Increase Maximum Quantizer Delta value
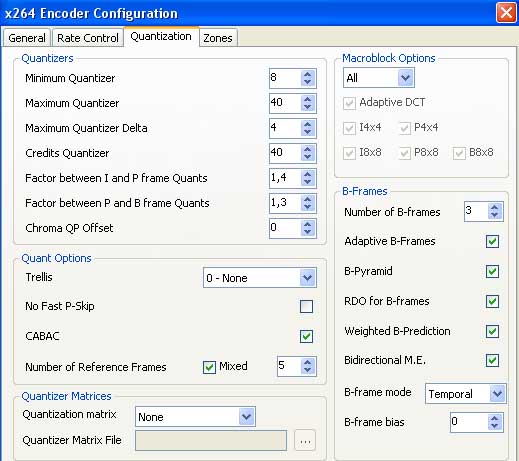This screenshot has width=519, height=461. pyautogui.click(x=307, y=124)
